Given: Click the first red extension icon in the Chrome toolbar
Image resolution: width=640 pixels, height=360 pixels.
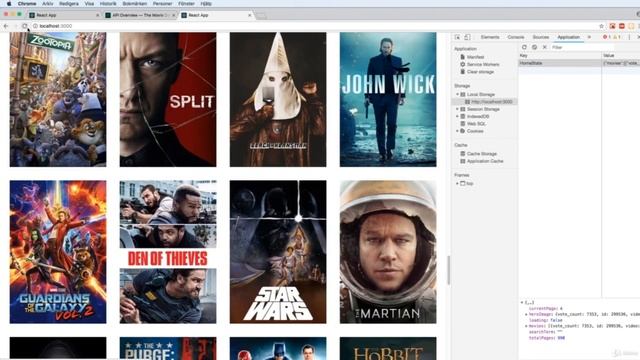Looking at the screenshot, I should (612, 26).
